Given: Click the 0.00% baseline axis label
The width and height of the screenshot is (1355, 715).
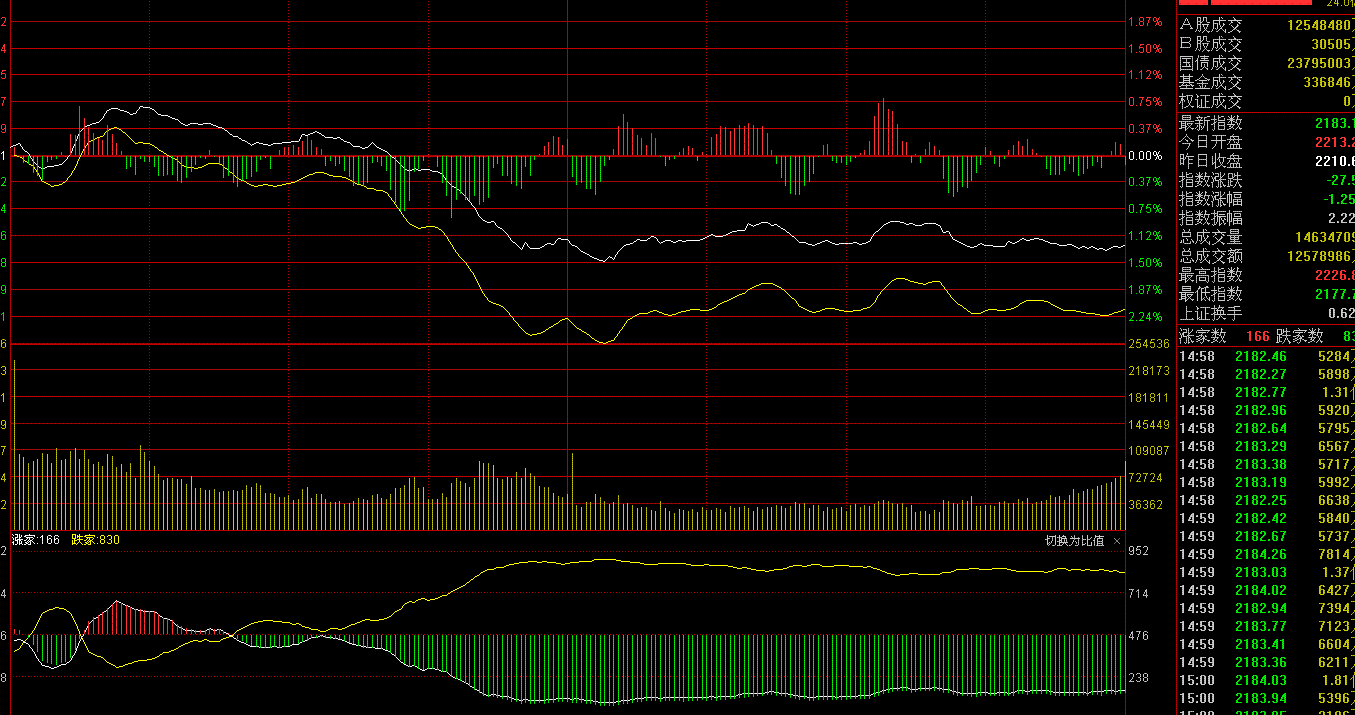Looking at the screenshot, I should pos(1145,156).
